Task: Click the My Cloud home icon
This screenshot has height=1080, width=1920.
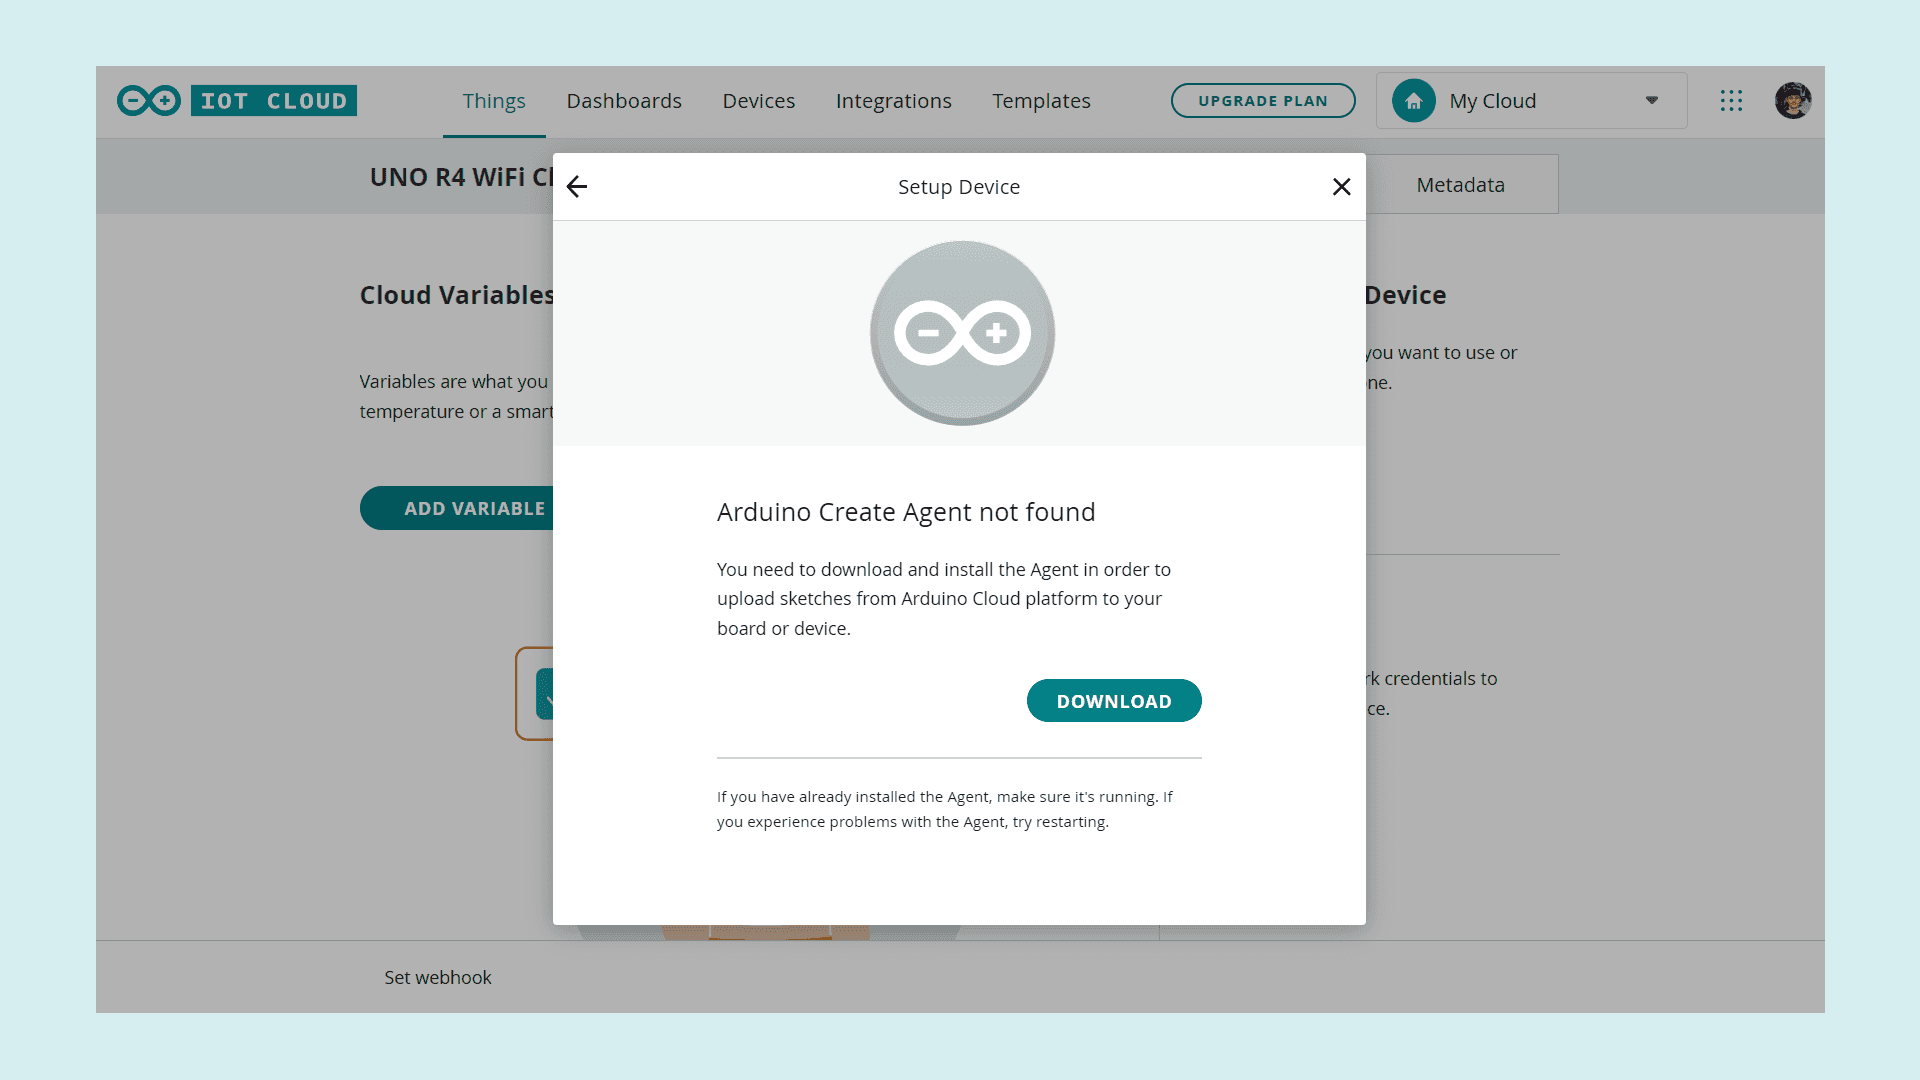Action: (1413, 101)
